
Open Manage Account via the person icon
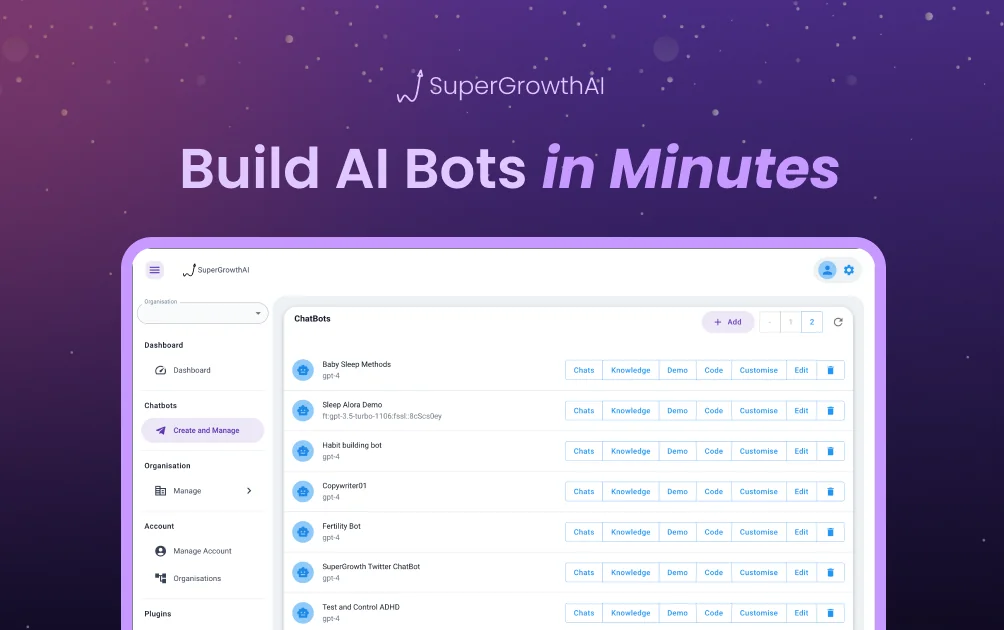click(160, 551)
